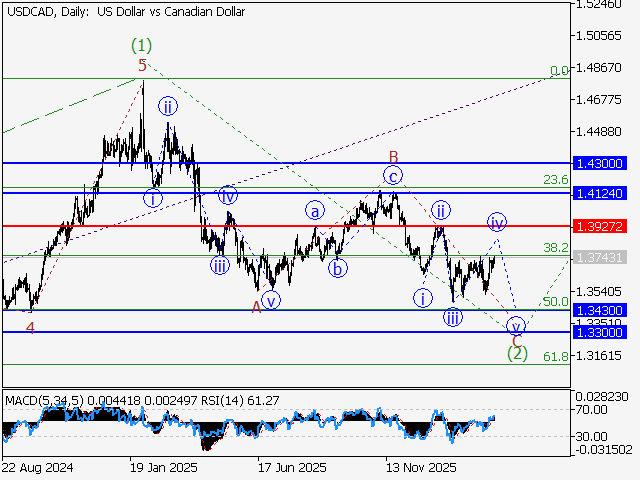
Task: Select the 13 Nov 2025 date label
Action: [421, 467]
